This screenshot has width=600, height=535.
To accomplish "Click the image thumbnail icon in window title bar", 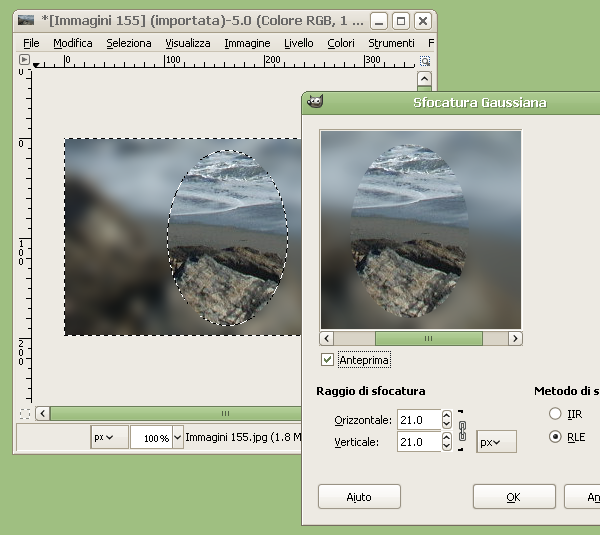I will 27,20.
